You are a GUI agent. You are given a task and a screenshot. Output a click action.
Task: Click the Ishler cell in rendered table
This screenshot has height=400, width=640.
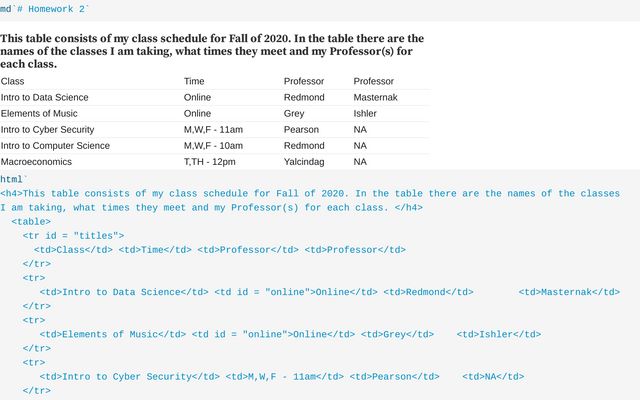365,113
